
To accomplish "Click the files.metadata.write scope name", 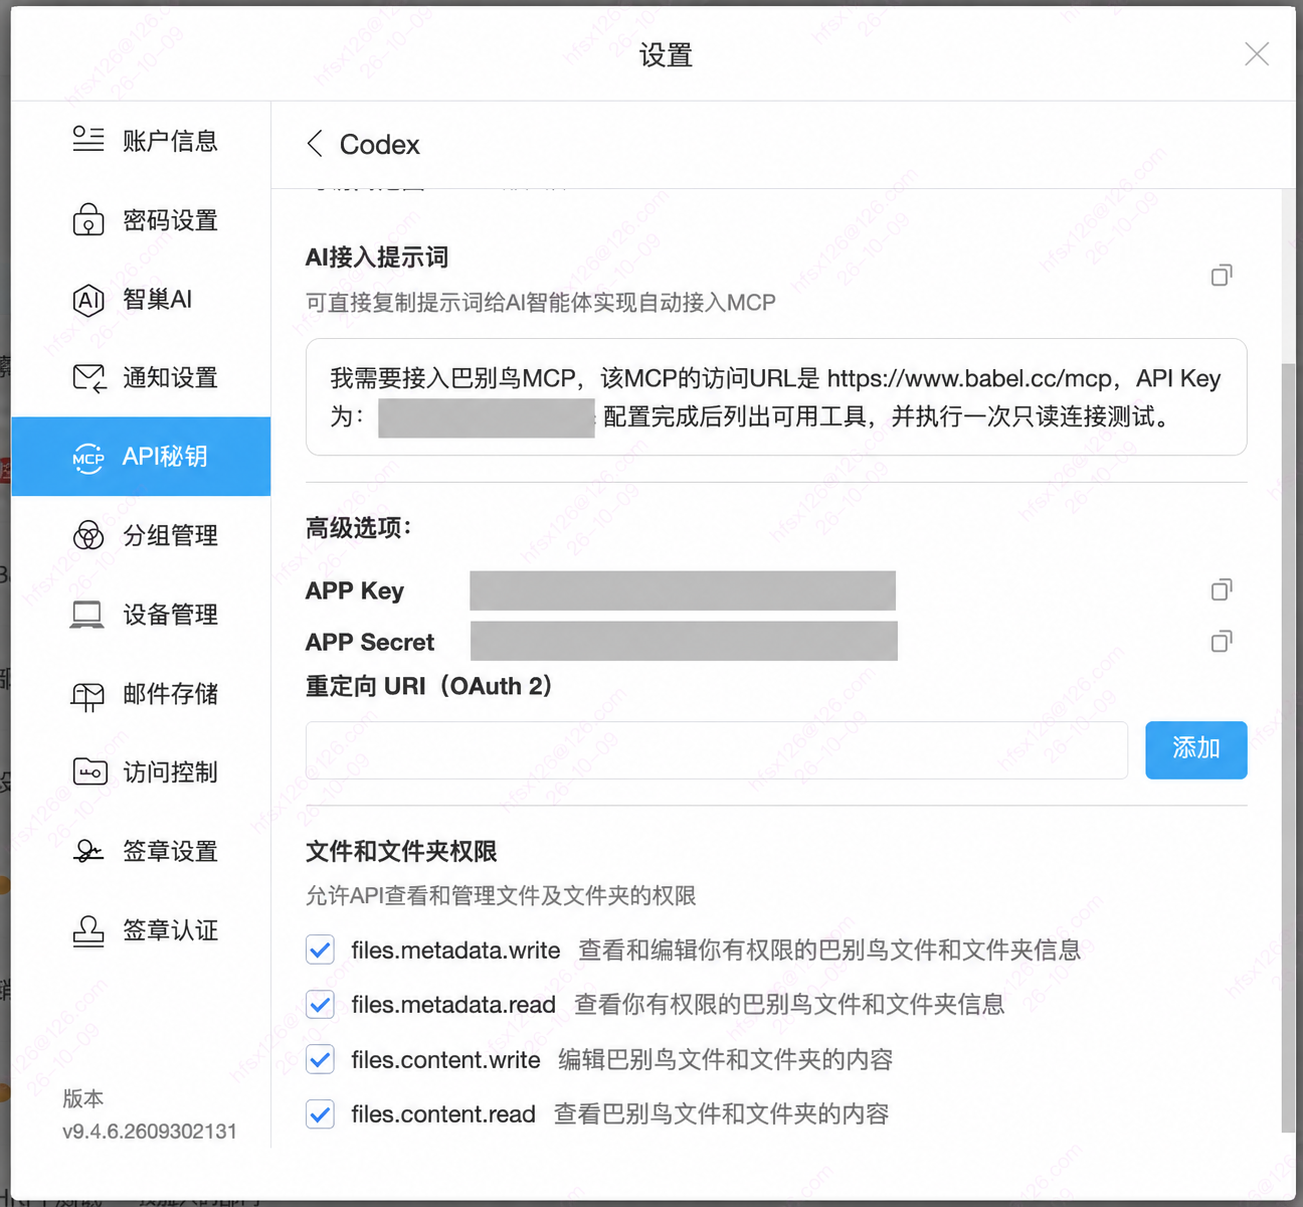I will click(455, 950).
